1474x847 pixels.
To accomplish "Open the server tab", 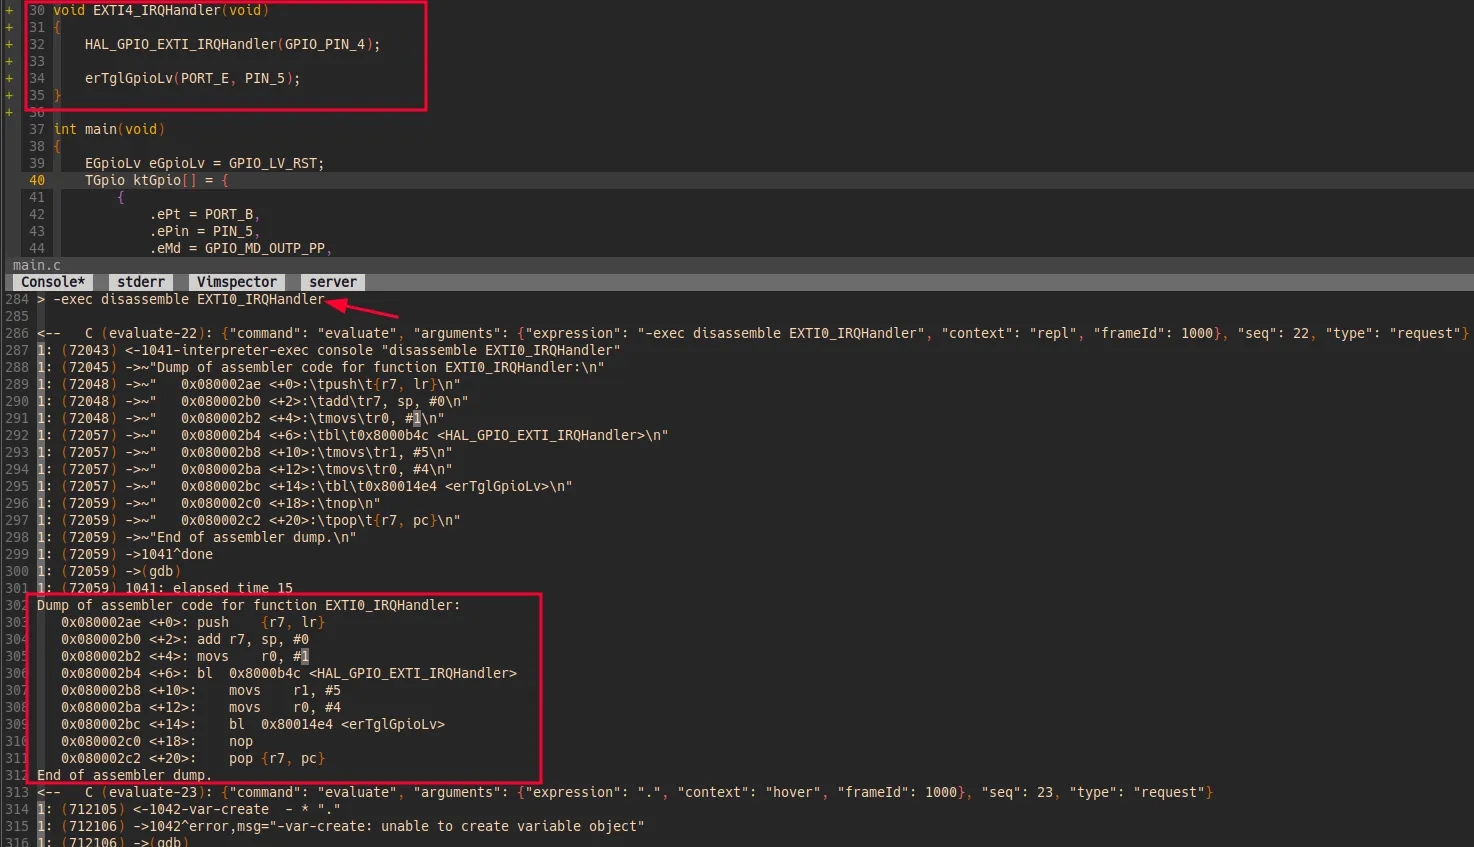I will (332, 282).
